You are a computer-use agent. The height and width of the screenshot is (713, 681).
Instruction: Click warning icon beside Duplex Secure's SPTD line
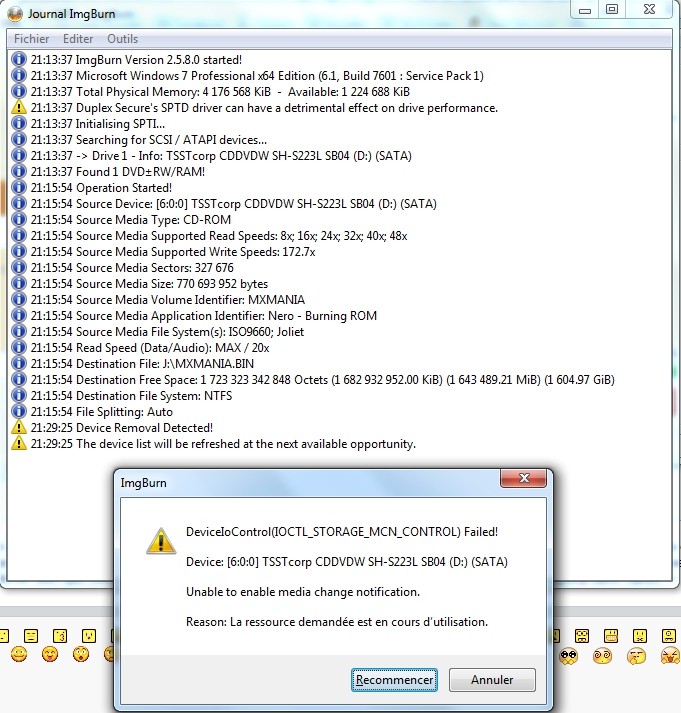[19, 107]
